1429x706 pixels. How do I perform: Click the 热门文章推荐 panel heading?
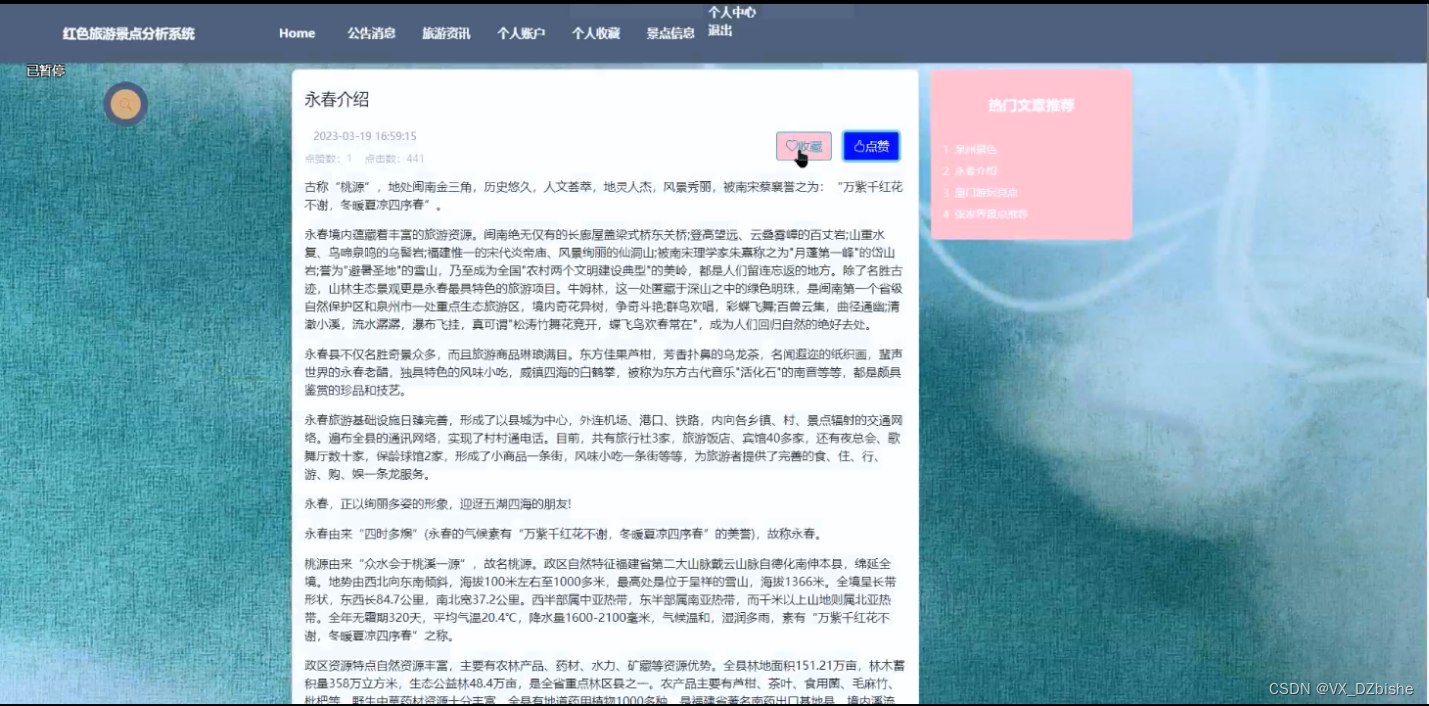pyautogui.click(x=1031, y=105)
